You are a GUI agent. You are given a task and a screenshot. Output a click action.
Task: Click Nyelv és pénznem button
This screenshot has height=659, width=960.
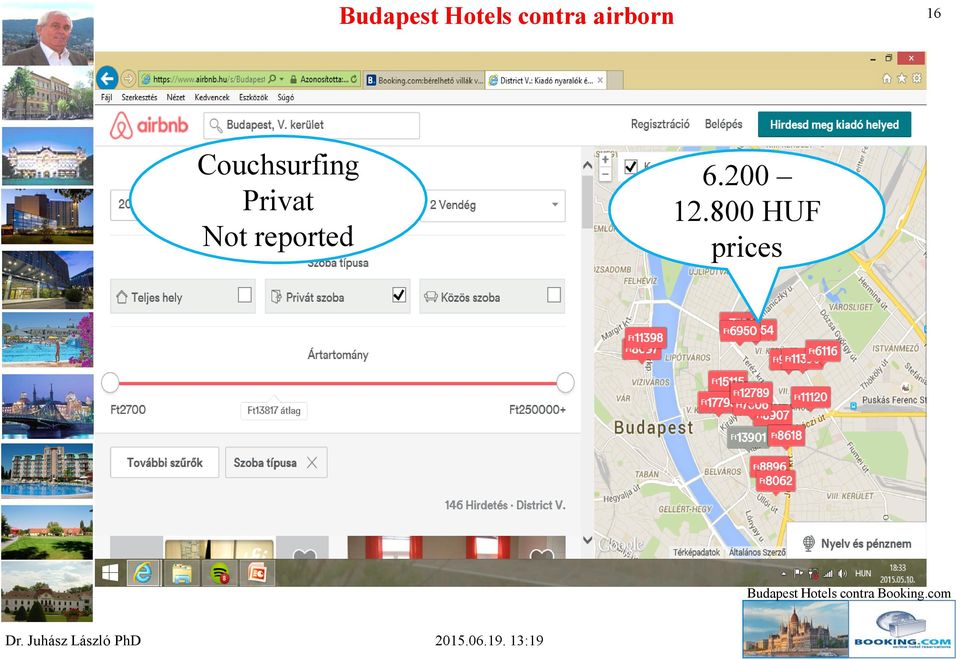point(857,543)
